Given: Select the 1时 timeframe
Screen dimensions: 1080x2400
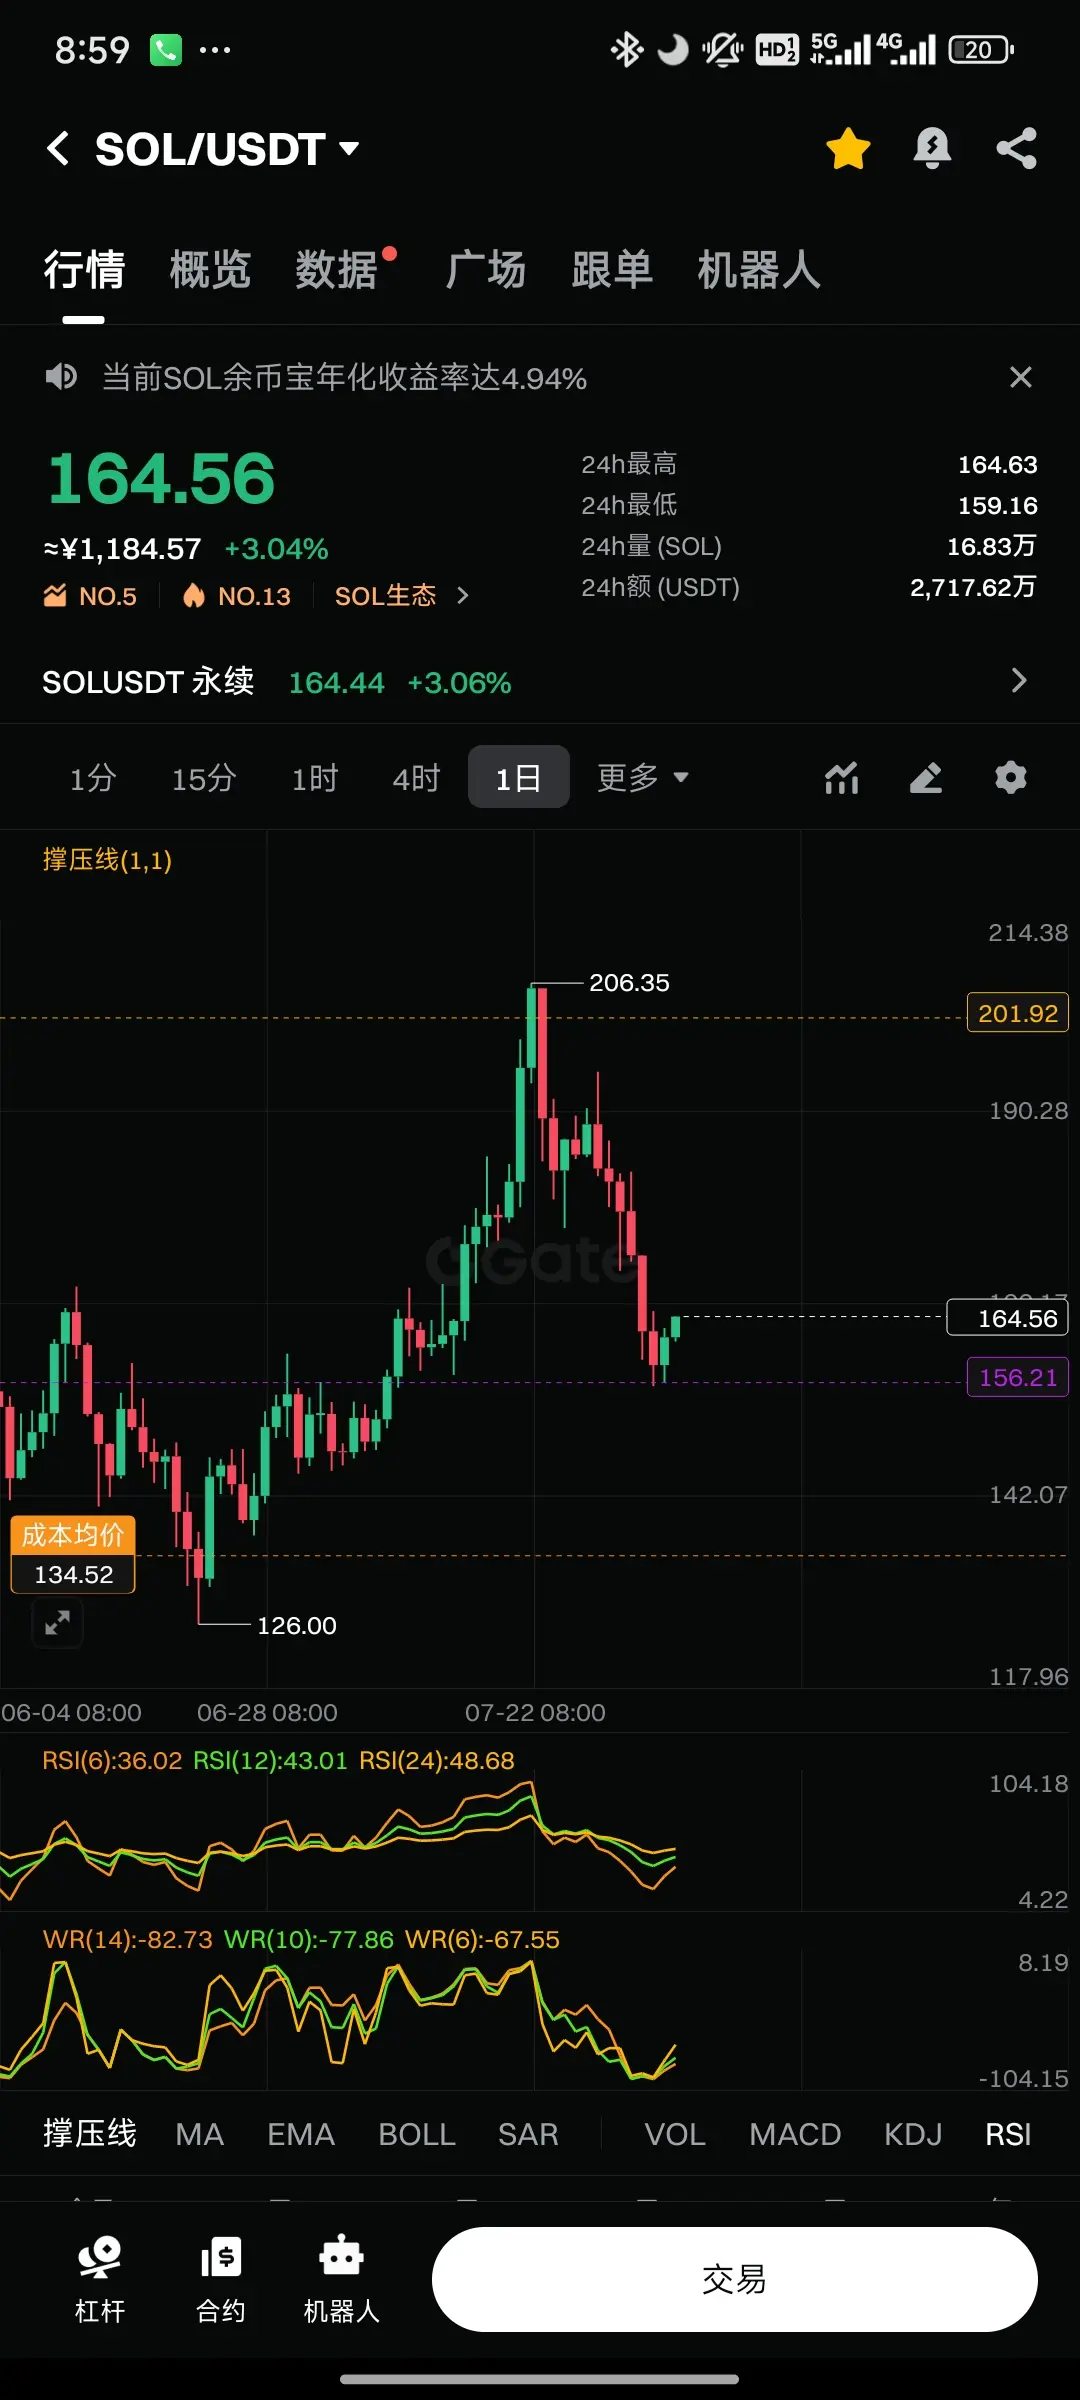Looking at the screenshot, I should [315, 778].
